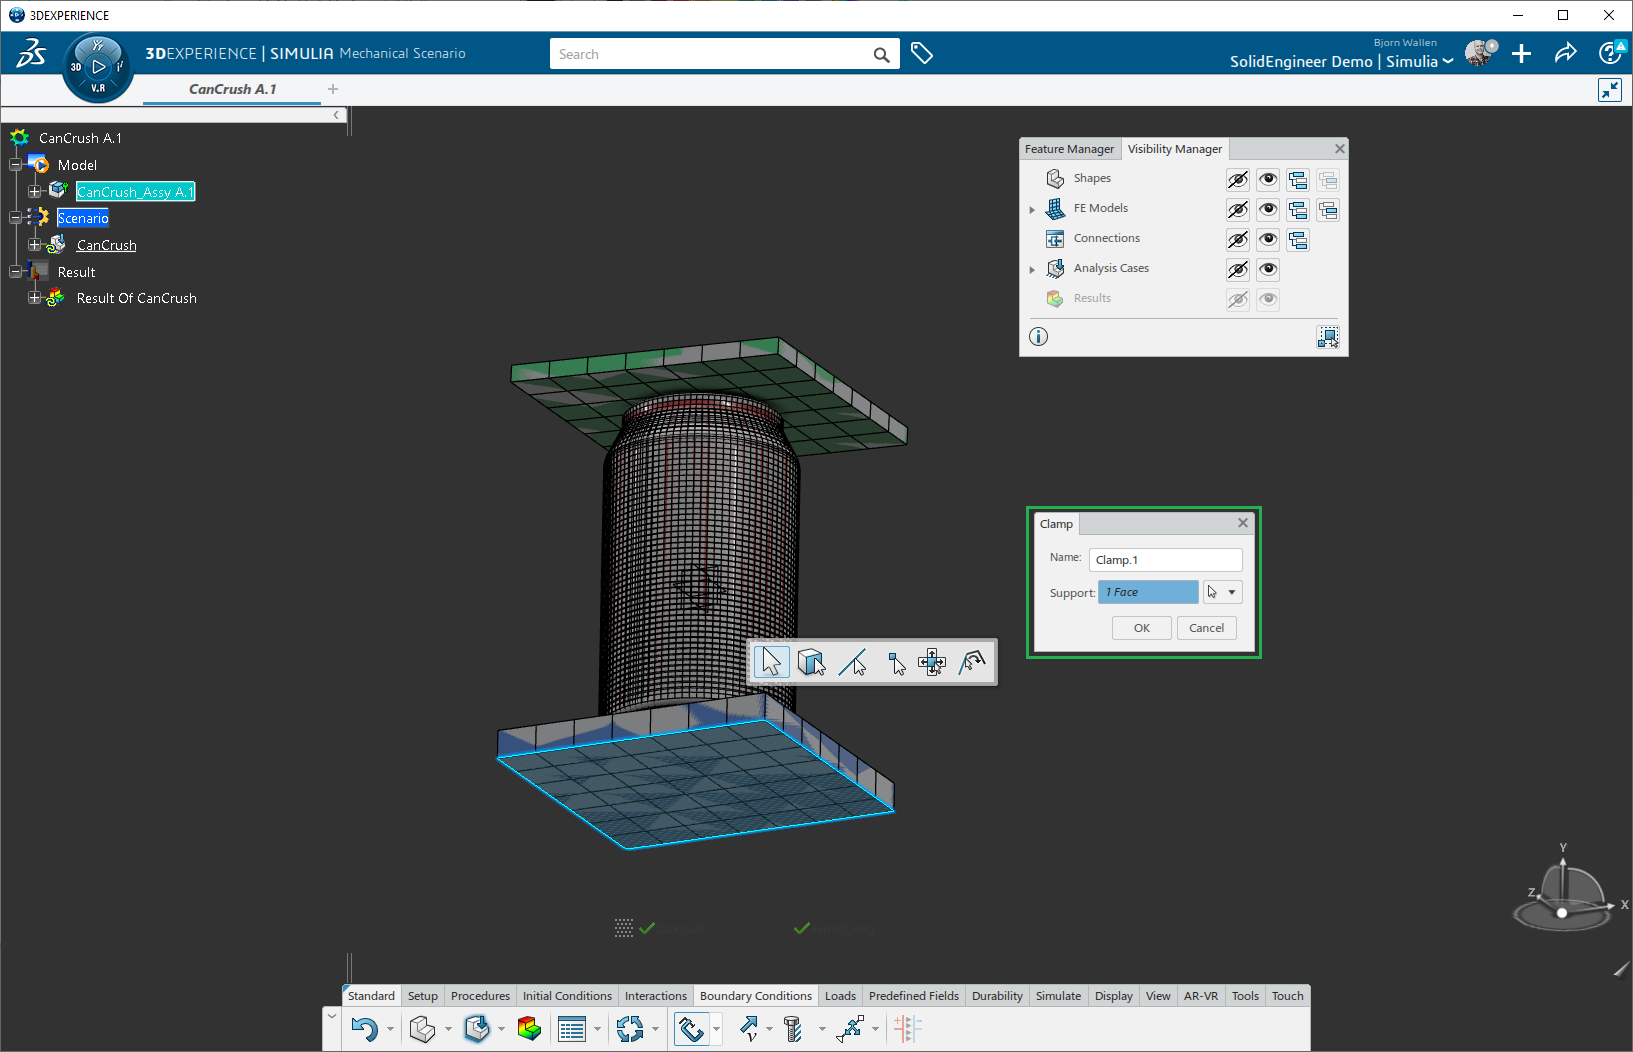Open the Support selection mode dropdown

1232,592
